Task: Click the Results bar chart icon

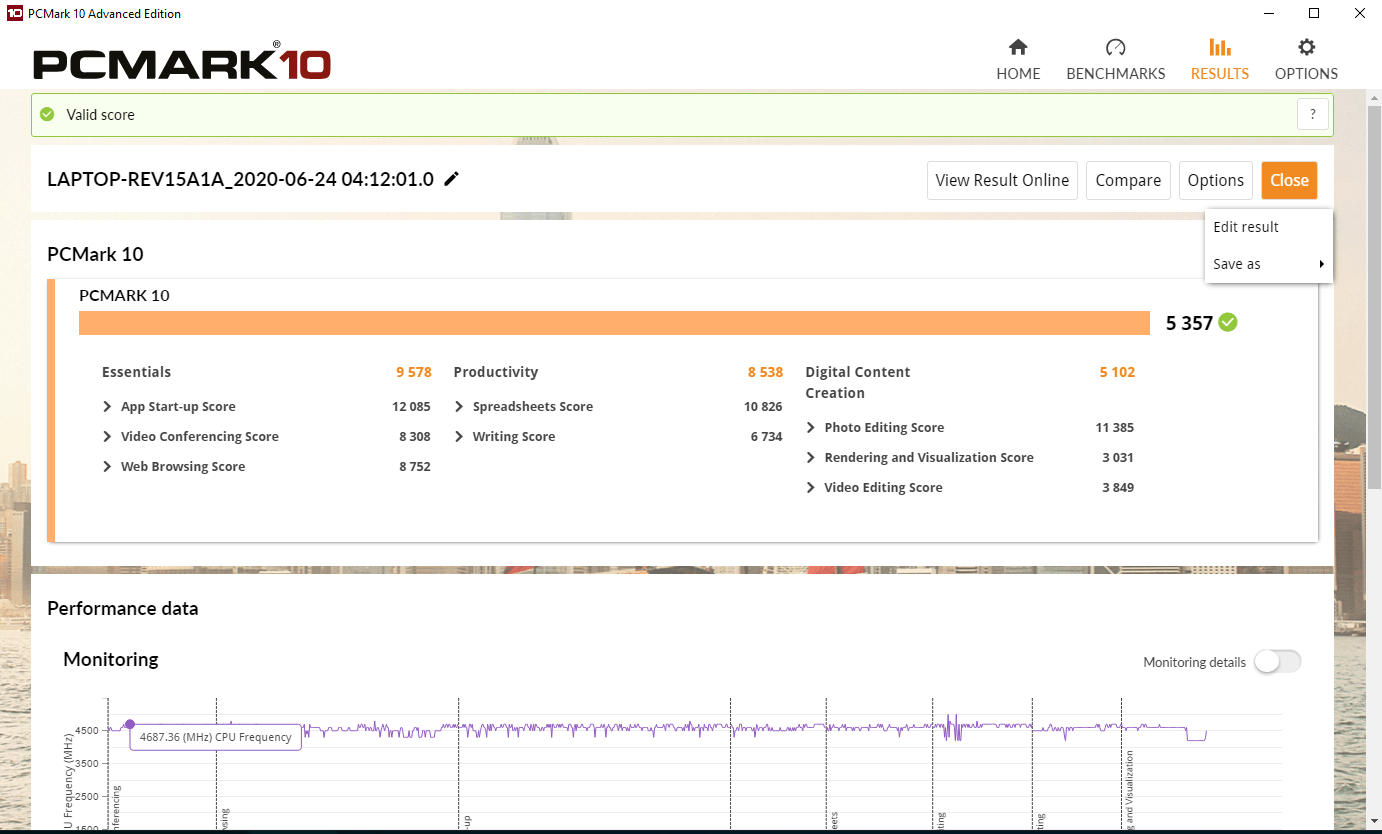Action: coord(1219,47)
